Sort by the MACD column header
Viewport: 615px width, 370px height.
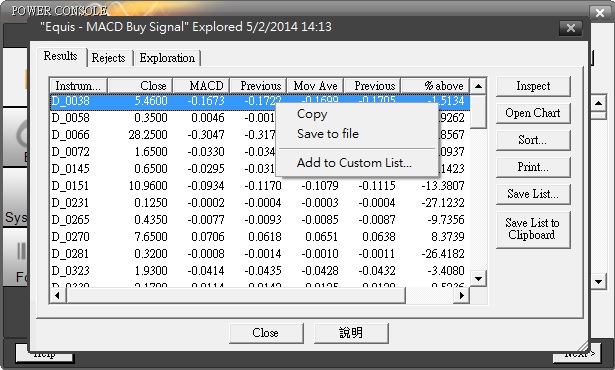click(201, 86)
